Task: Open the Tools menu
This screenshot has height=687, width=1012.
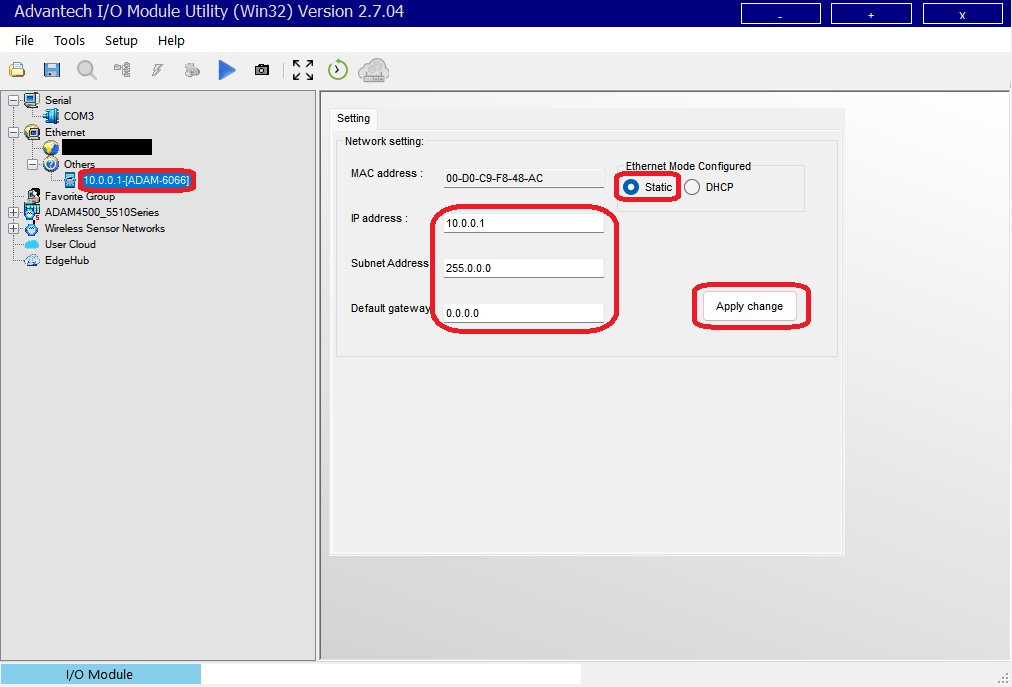Action: click(x=69, y=40)
